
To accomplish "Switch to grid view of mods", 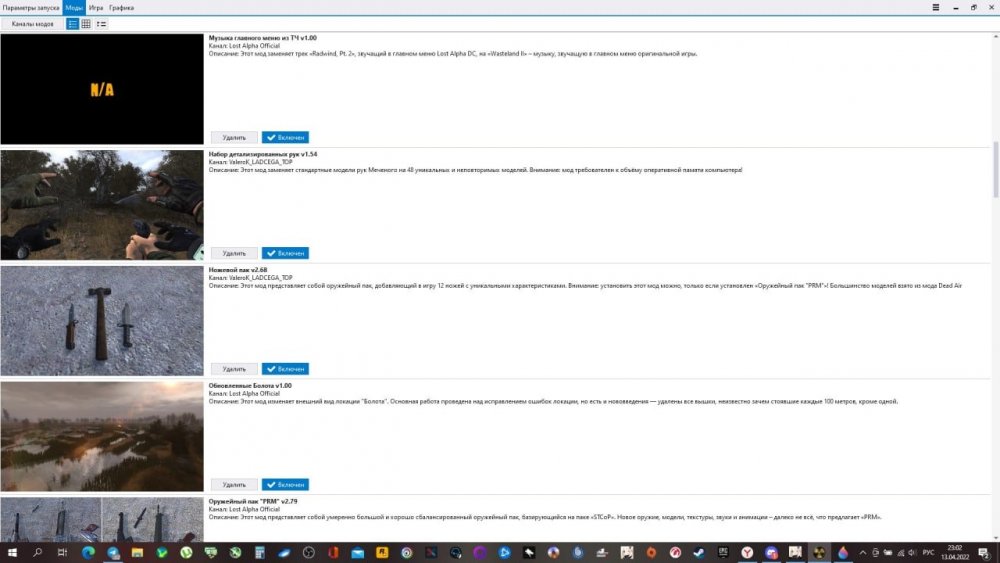I will (x=86, y=24).
